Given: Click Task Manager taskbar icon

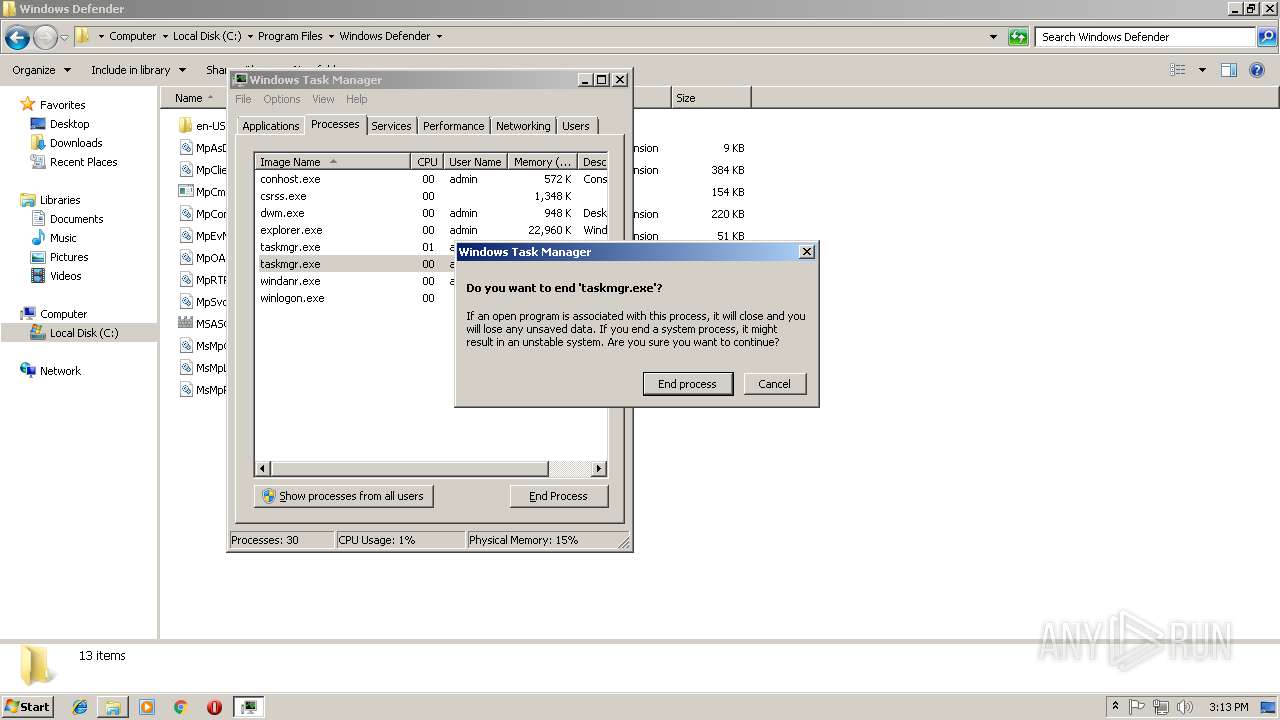Looking at the screenshot, I should coord(248,707).
